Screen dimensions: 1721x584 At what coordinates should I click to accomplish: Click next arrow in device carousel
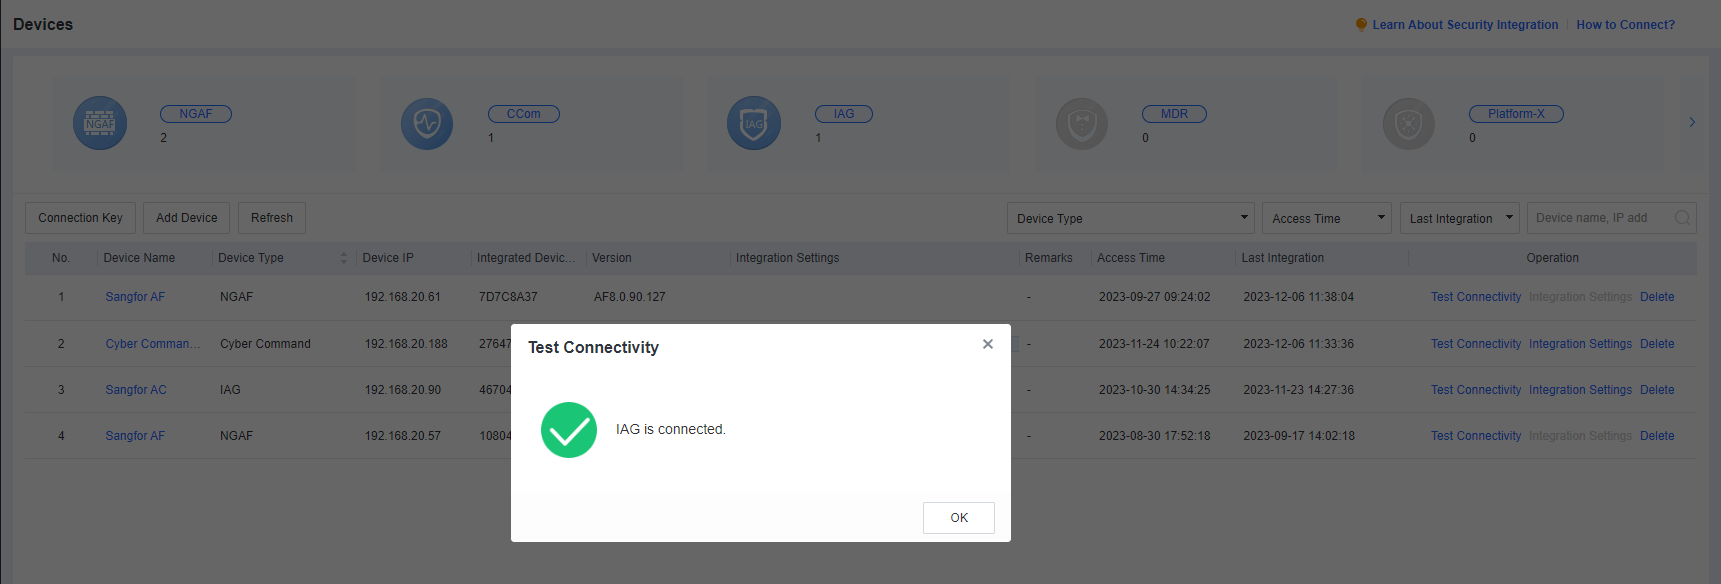pos(1692,122)
